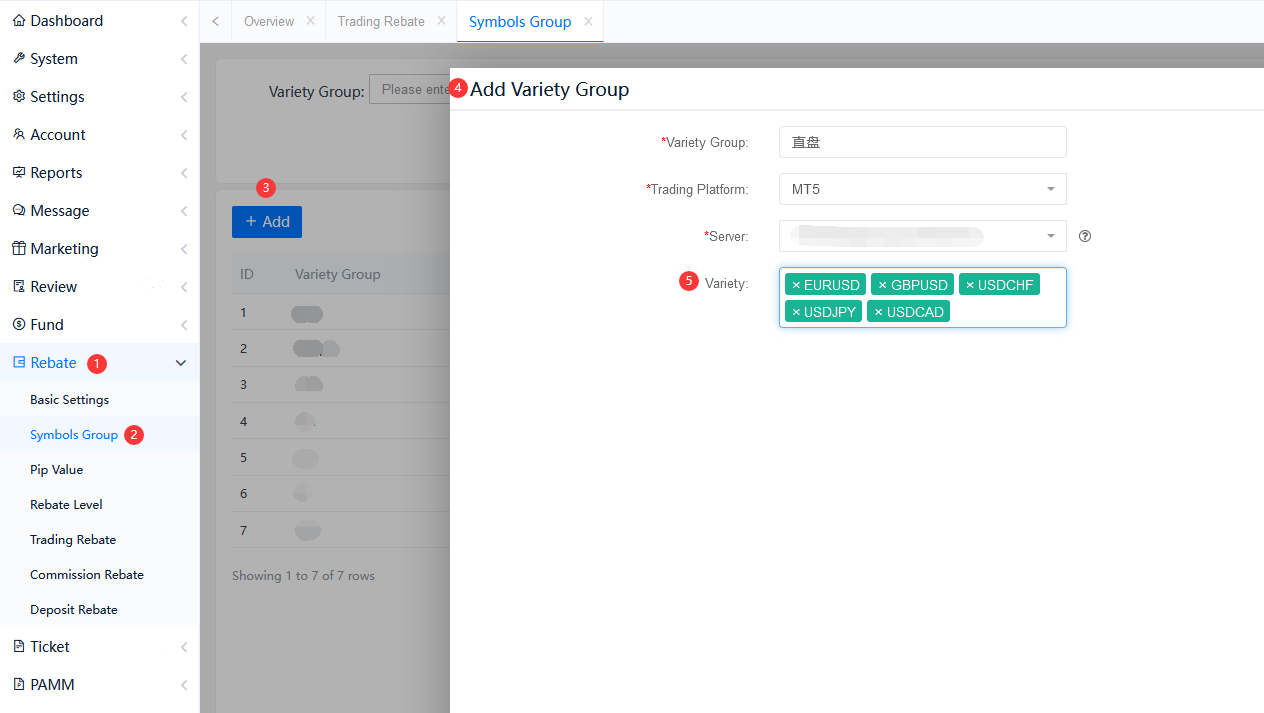Click the Review menu item
The width and height of the screenshot is (1264, 713).
pyautogui.click(x=100, y=286)
